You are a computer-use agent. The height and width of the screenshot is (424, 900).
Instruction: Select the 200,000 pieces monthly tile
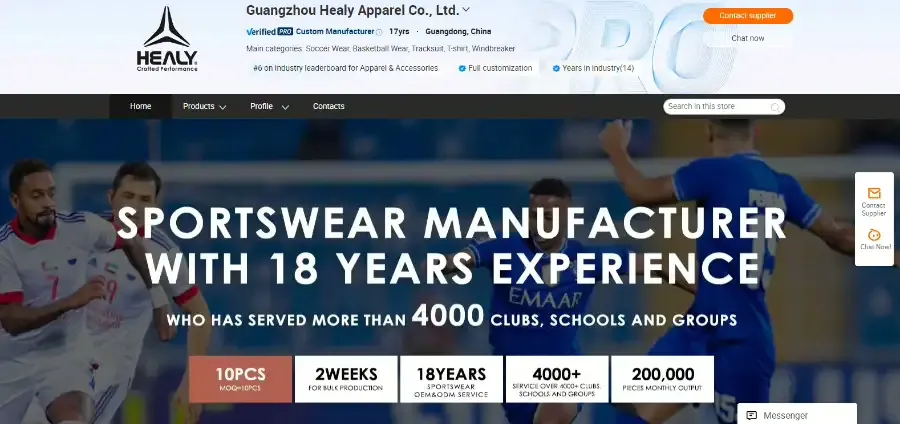[662, 379]
